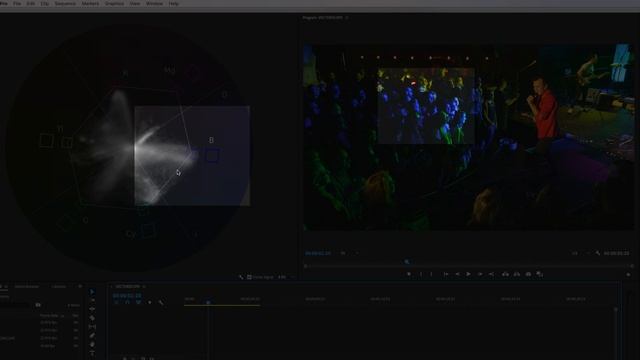The height and width of the screenshot is (360, 640).
Task: Open the View menu
Action: click(135, 4)
